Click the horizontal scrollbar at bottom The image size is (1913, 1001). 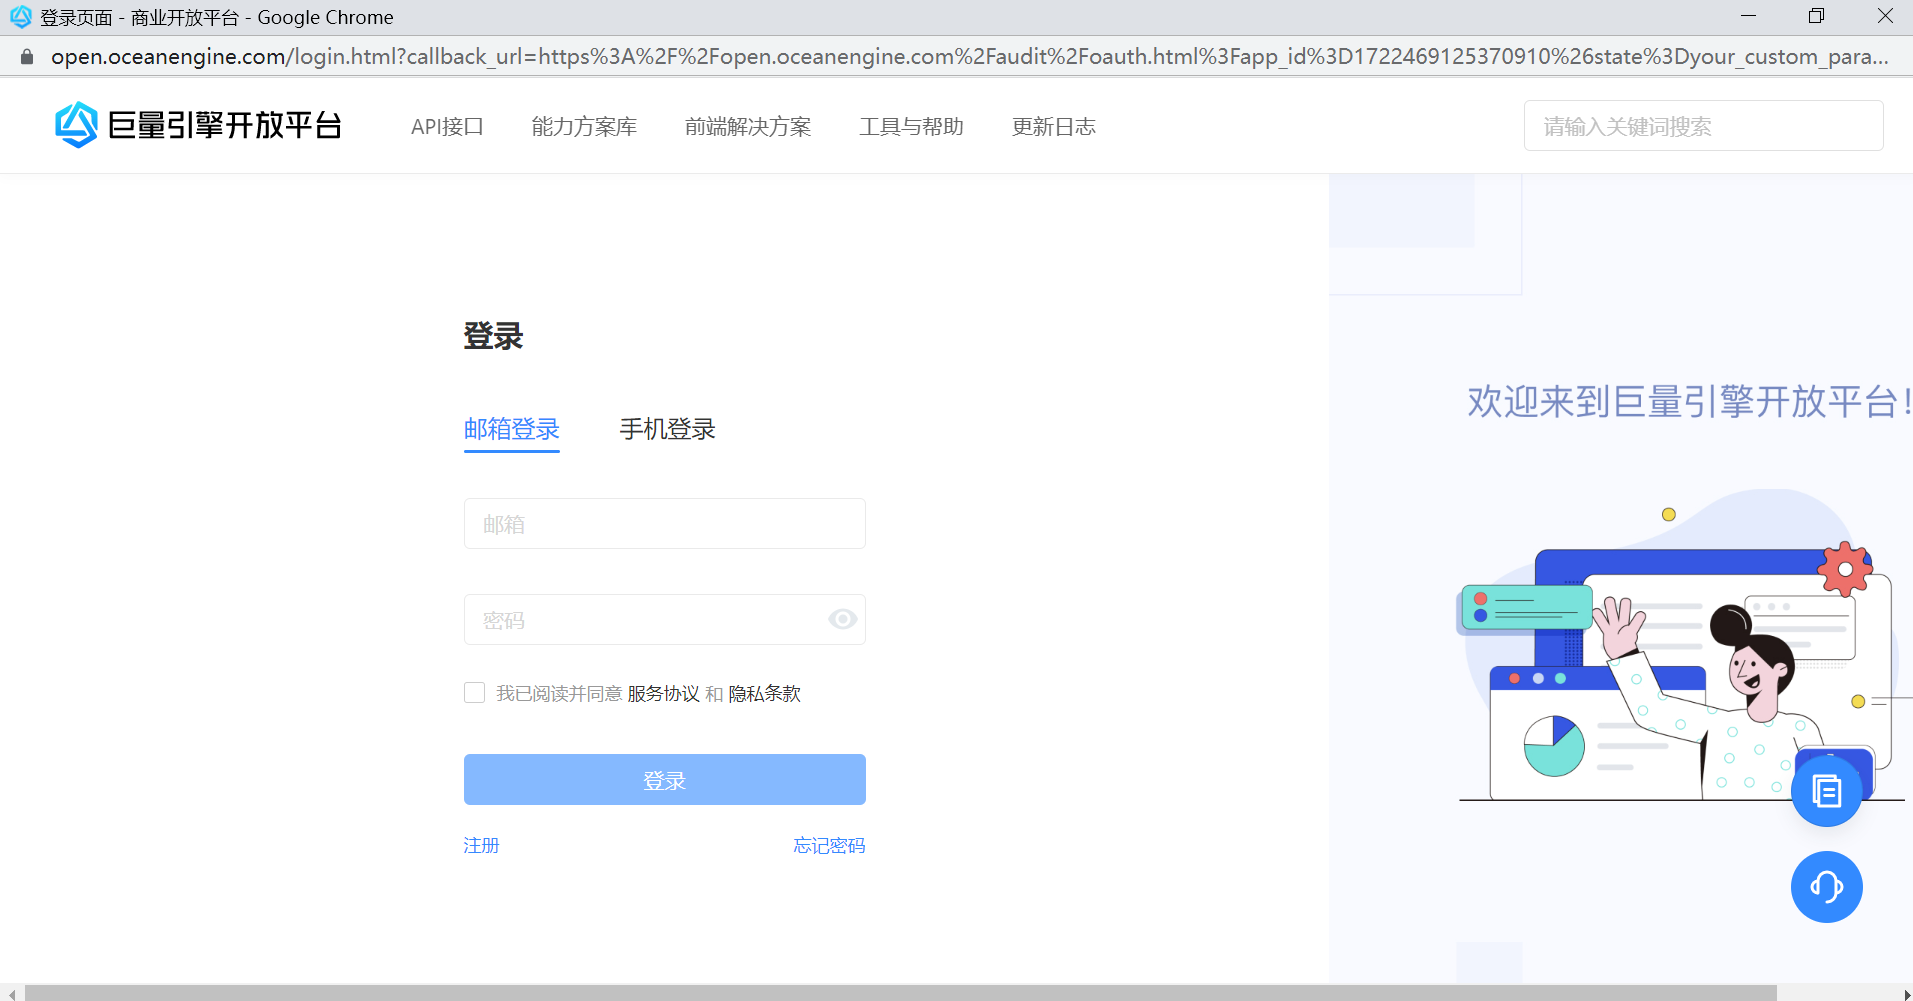pos(900,993)
